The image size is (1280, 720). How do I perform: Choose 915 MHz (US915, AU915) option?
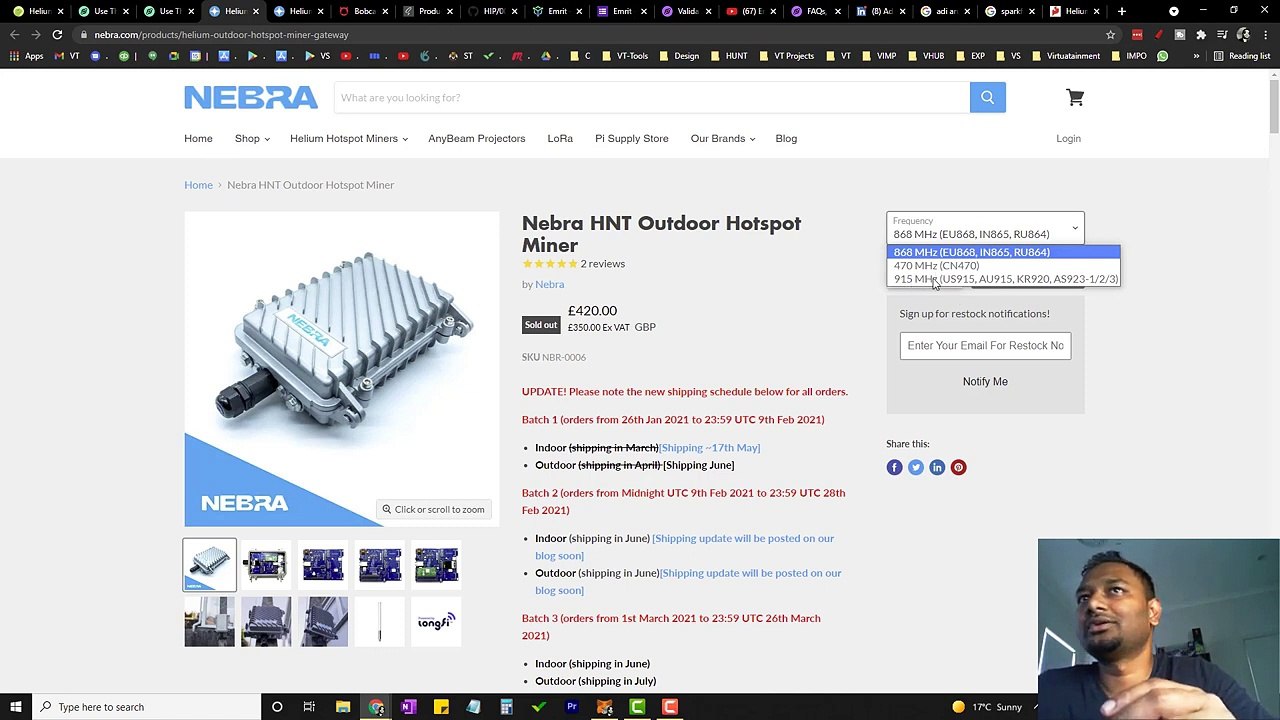(1003, 279)
